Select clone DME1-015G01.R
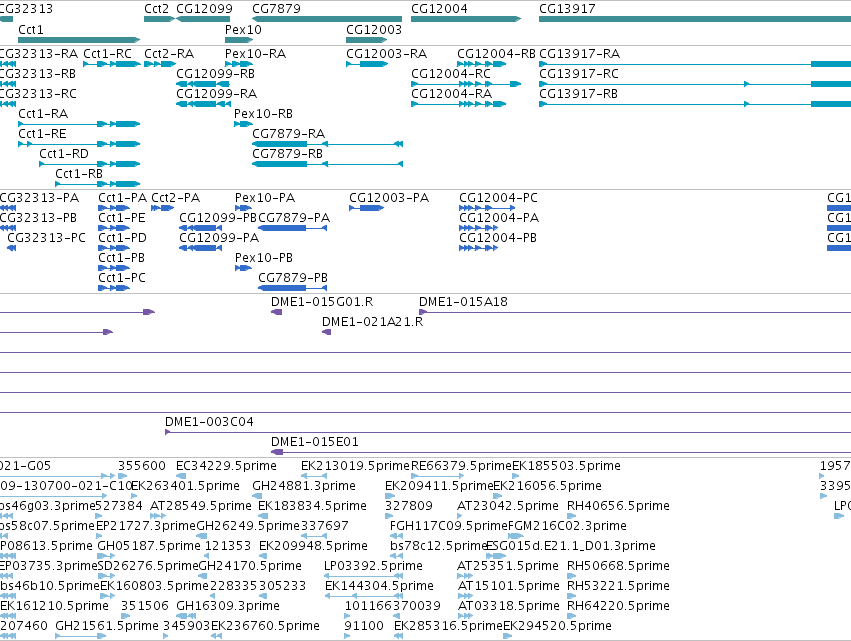Image resolution: width=851 pixels, height=641 pixels. (x=276, y=312)
